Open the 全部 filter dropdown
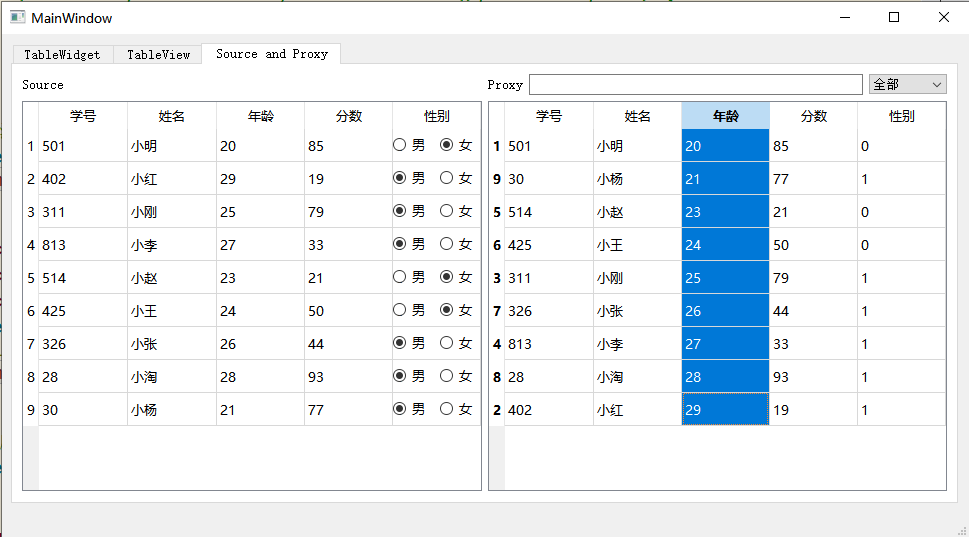The height and width of the screenshot is (537, 969). (907, 85)
